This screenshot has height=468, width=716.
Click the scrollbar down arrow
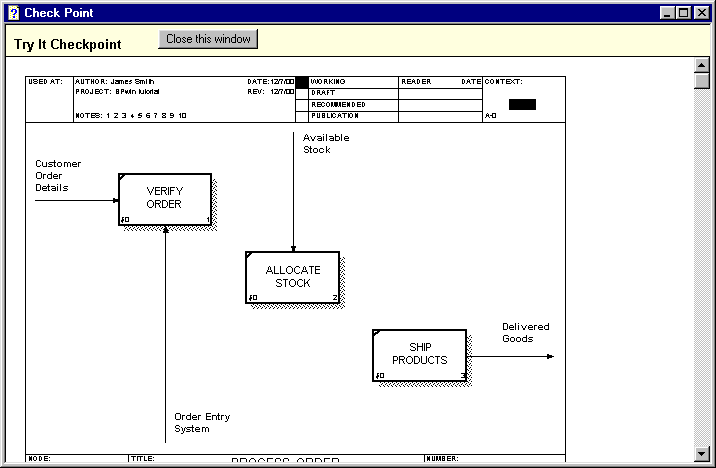coord(701,453)
